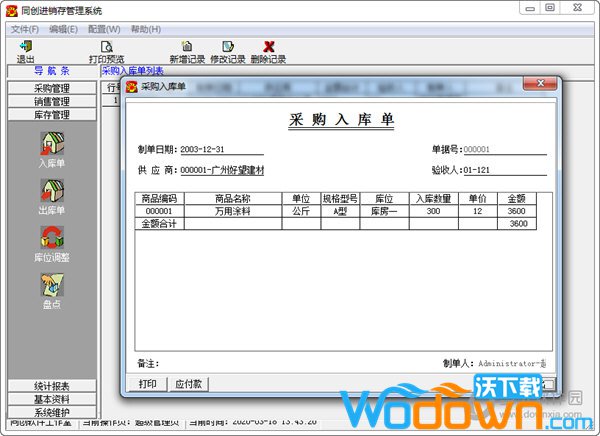Click the 备注 remark label

click(148, 363)
